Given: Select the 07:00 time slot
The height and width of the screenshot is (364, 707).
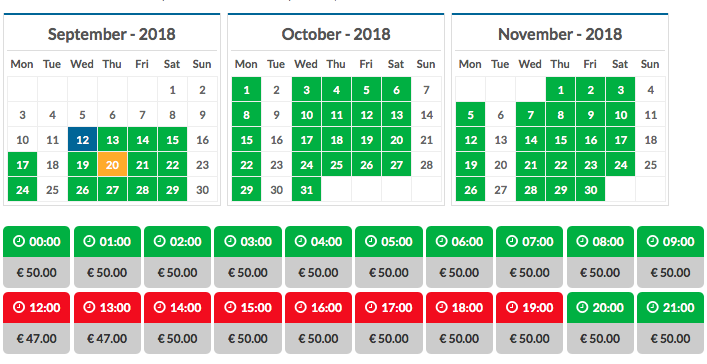Looking at the screenshot, I should 529,241.
